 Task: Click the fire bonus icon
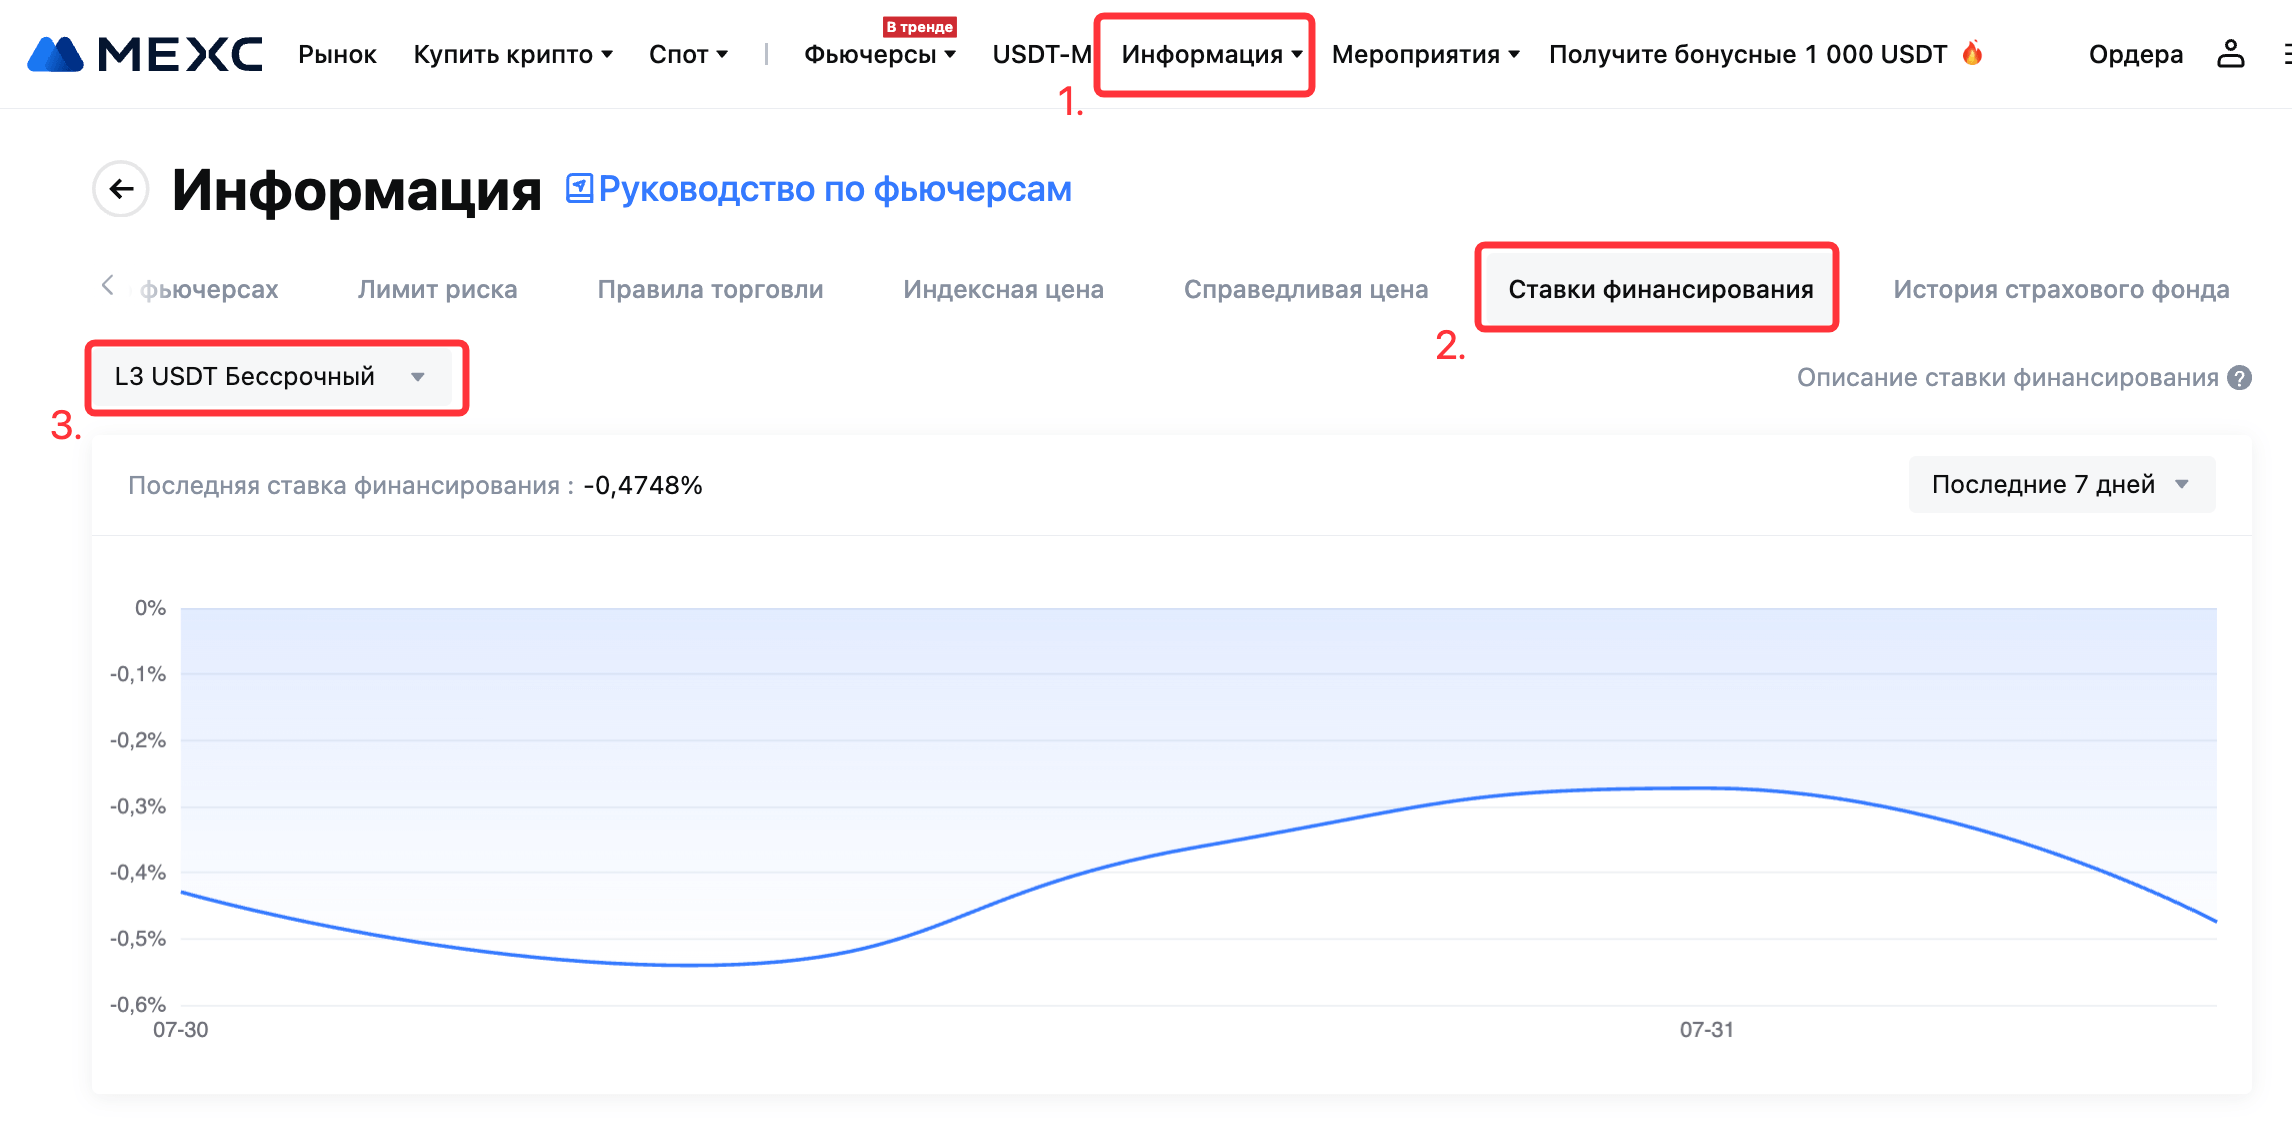pyautogui.click(x=1972, y=53)
